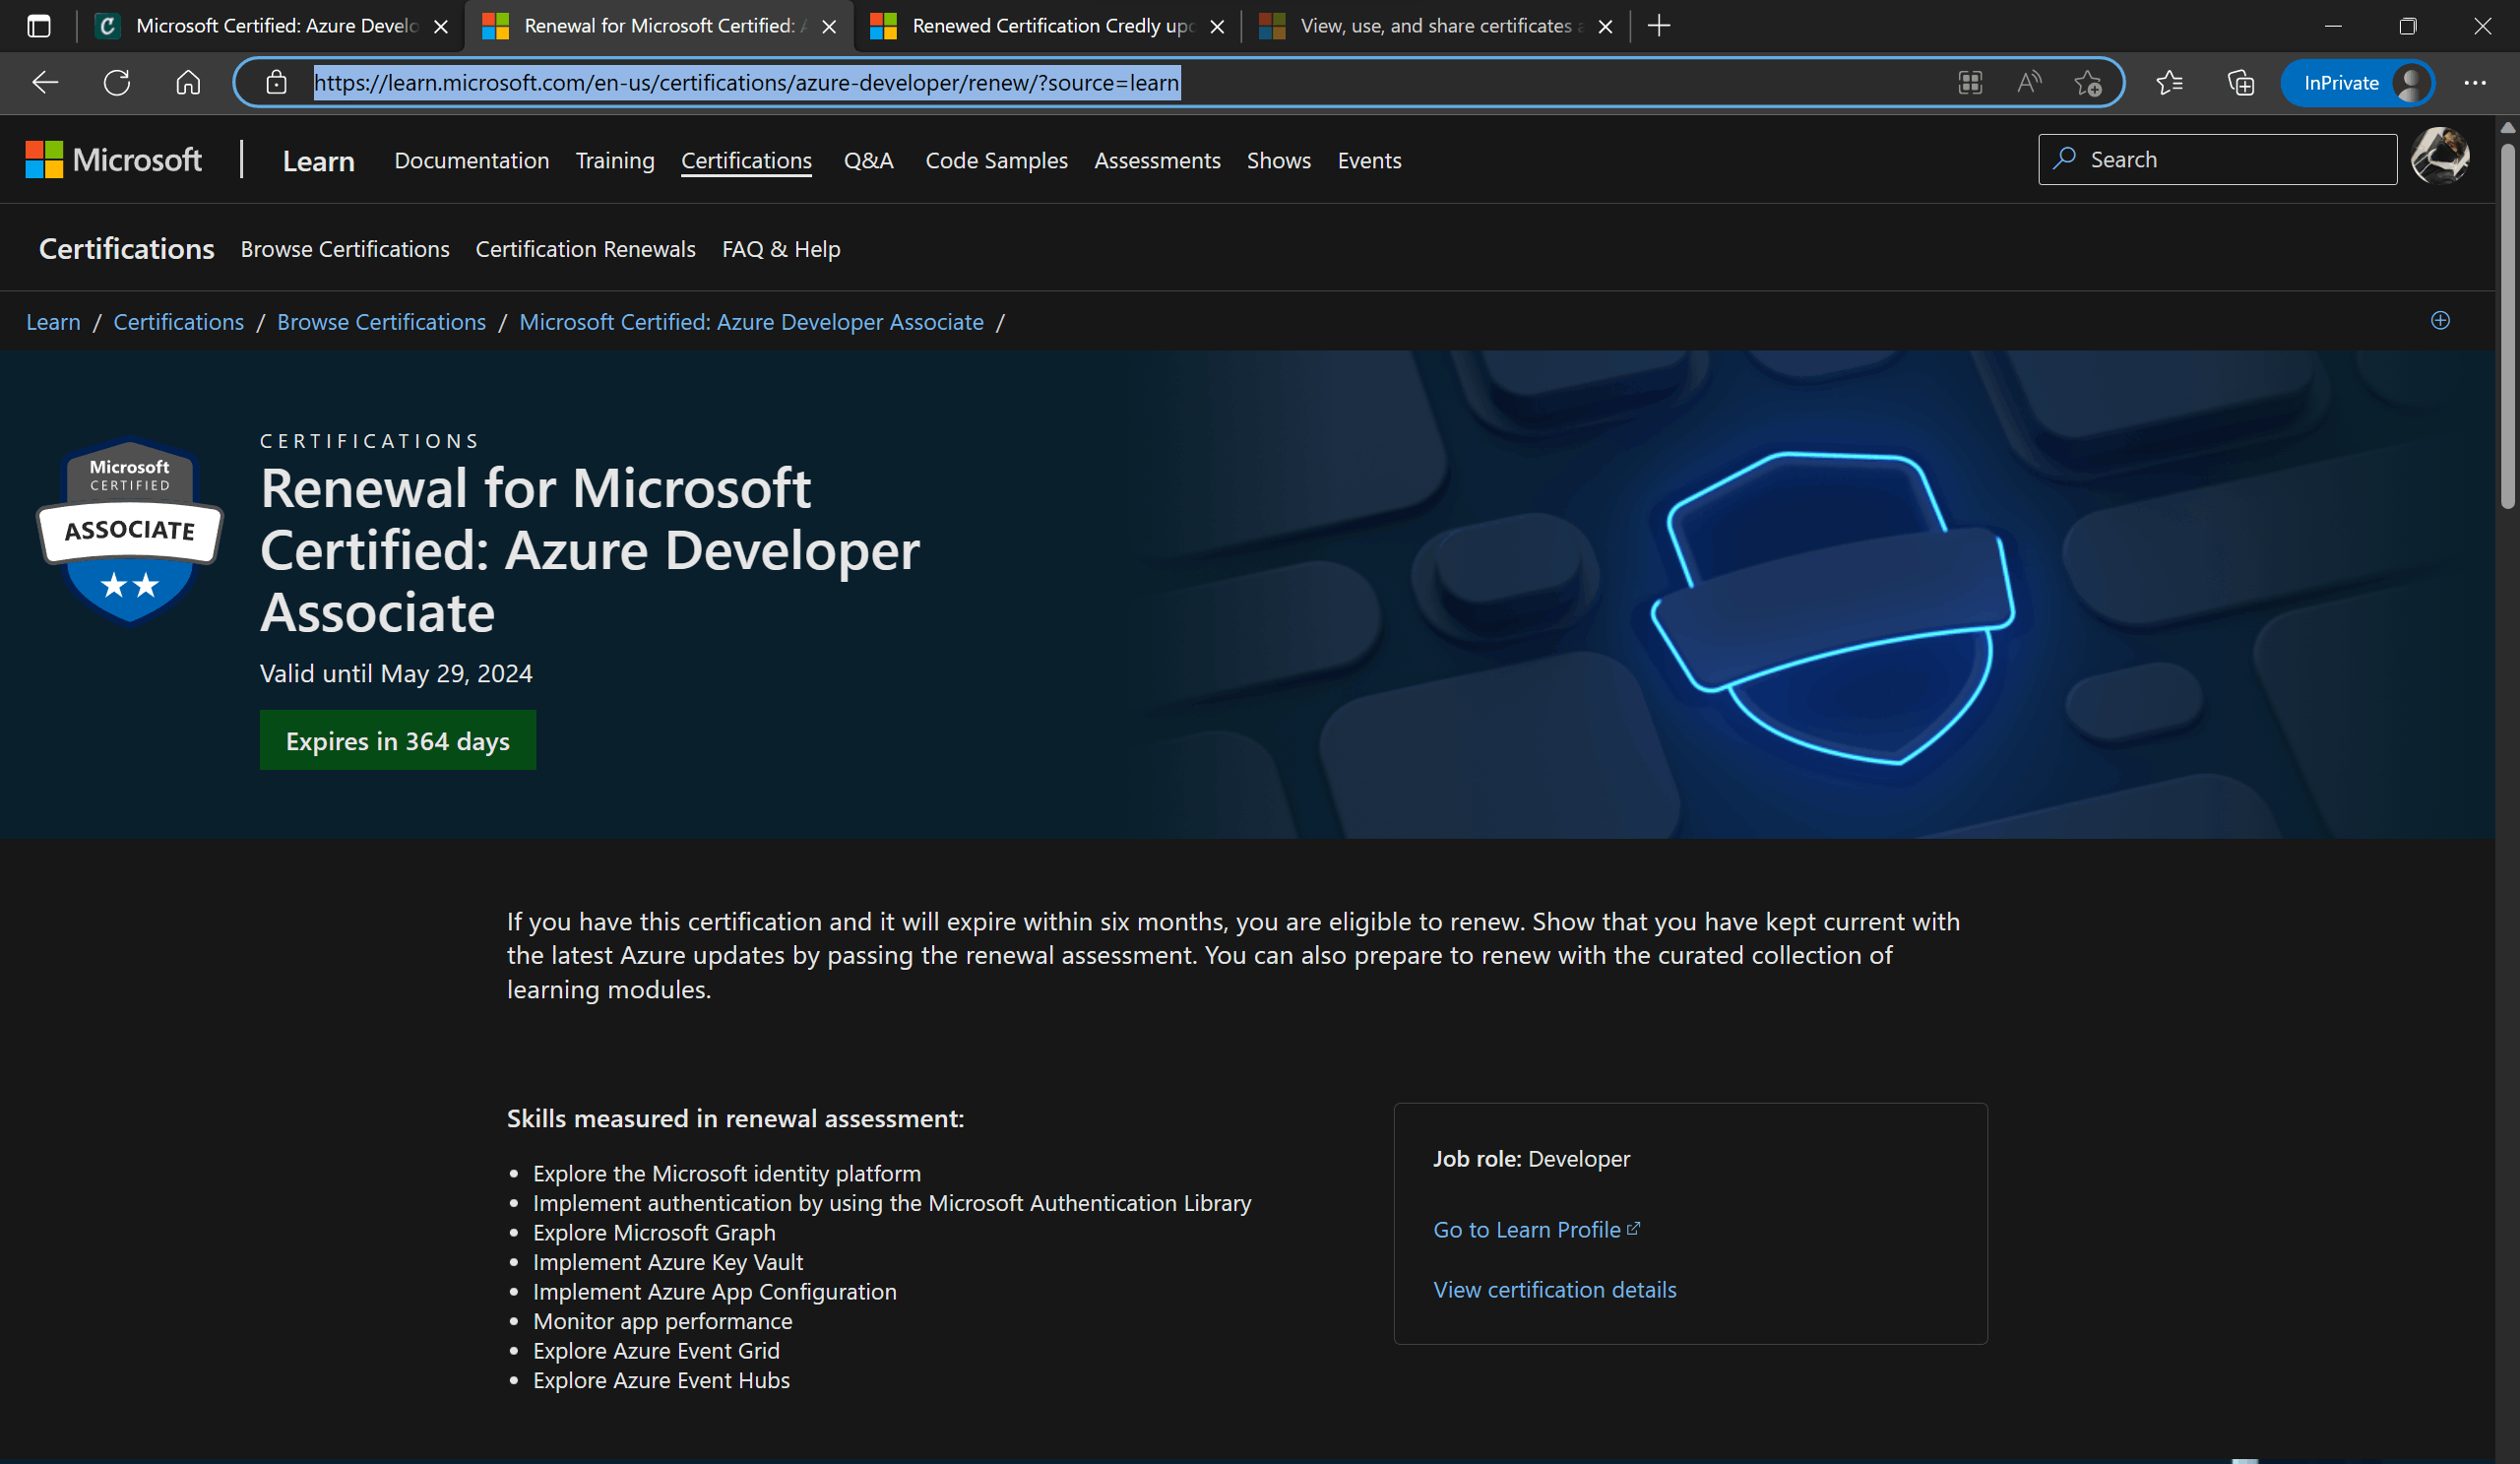Restore down the browser window
This screenshot has height=1464, width=2520.
pyautogui.click(x=2408, y=26)
